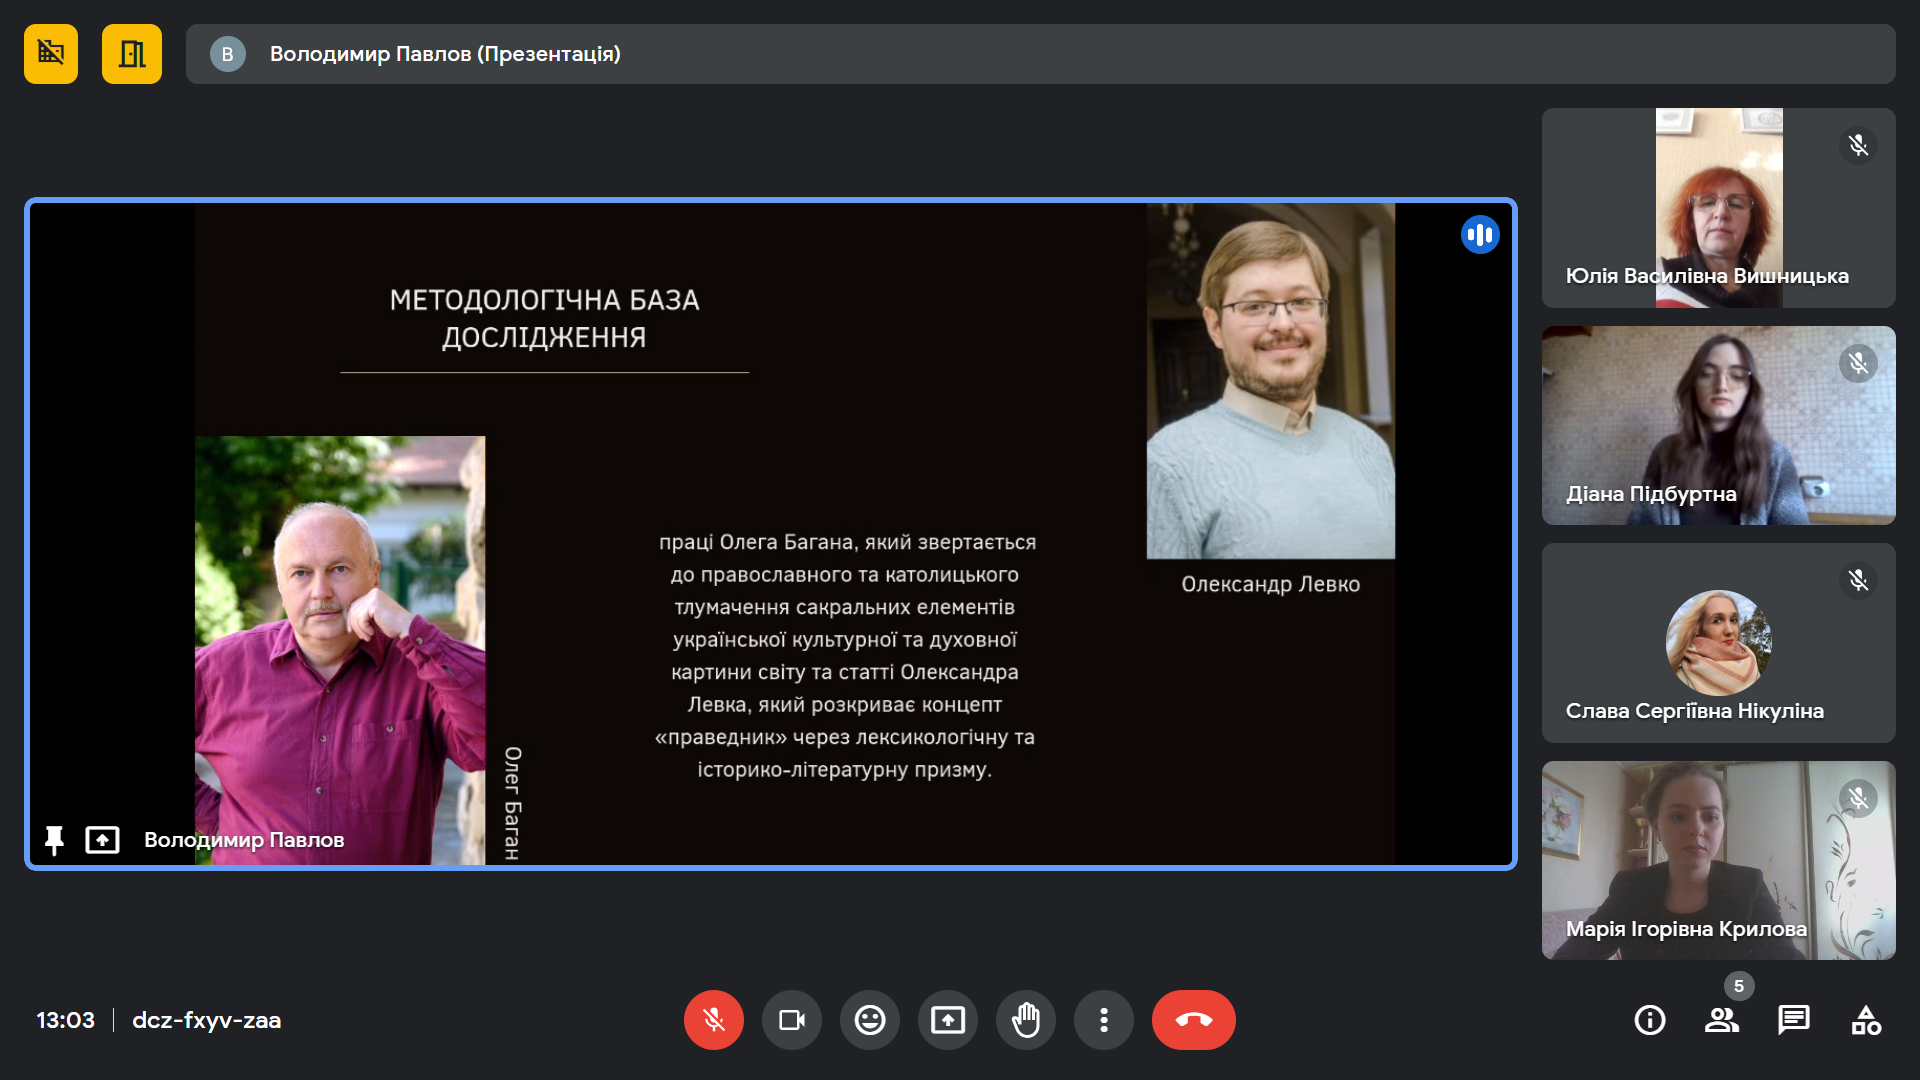
Task: Unpin Володимир Павлов's presentation tile
Action: [54, 840]
